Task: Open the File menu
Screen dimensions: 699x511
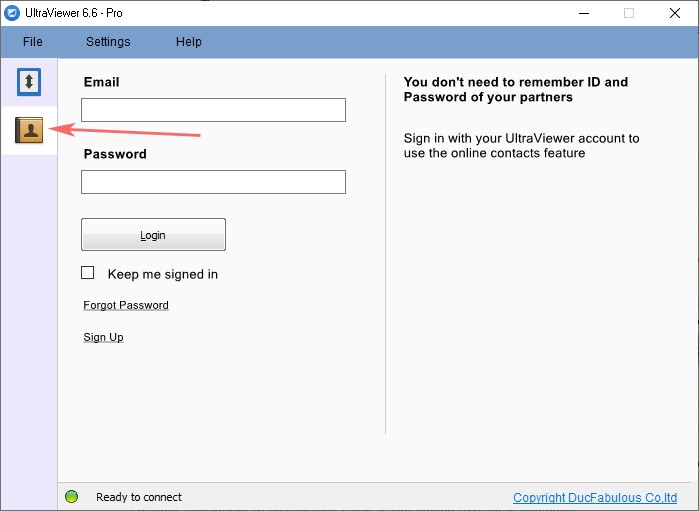Action: (x=33, y=42)
